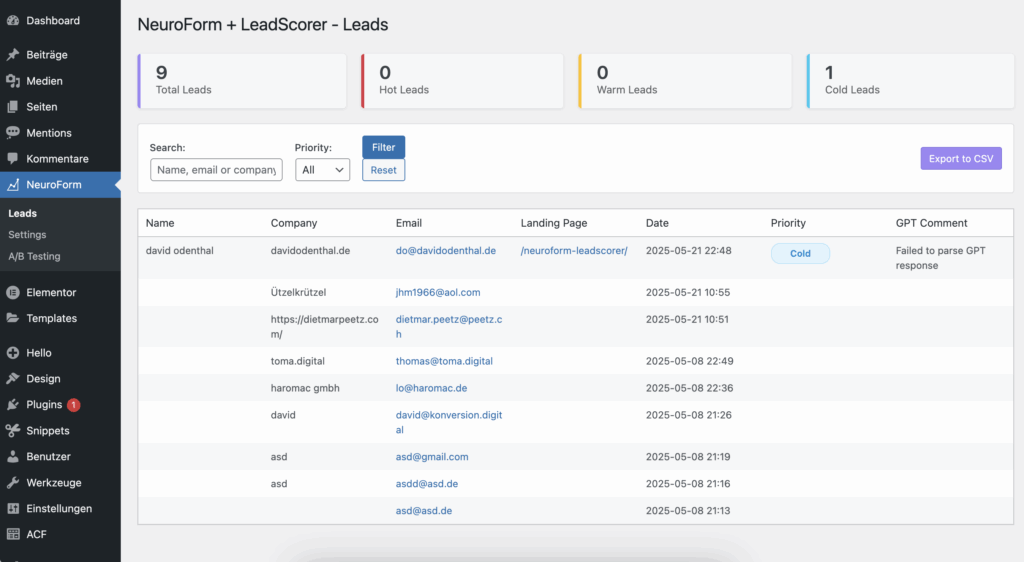Click the Hello plus-circle icon
The image size is (1024, 562).
point(12,352)
